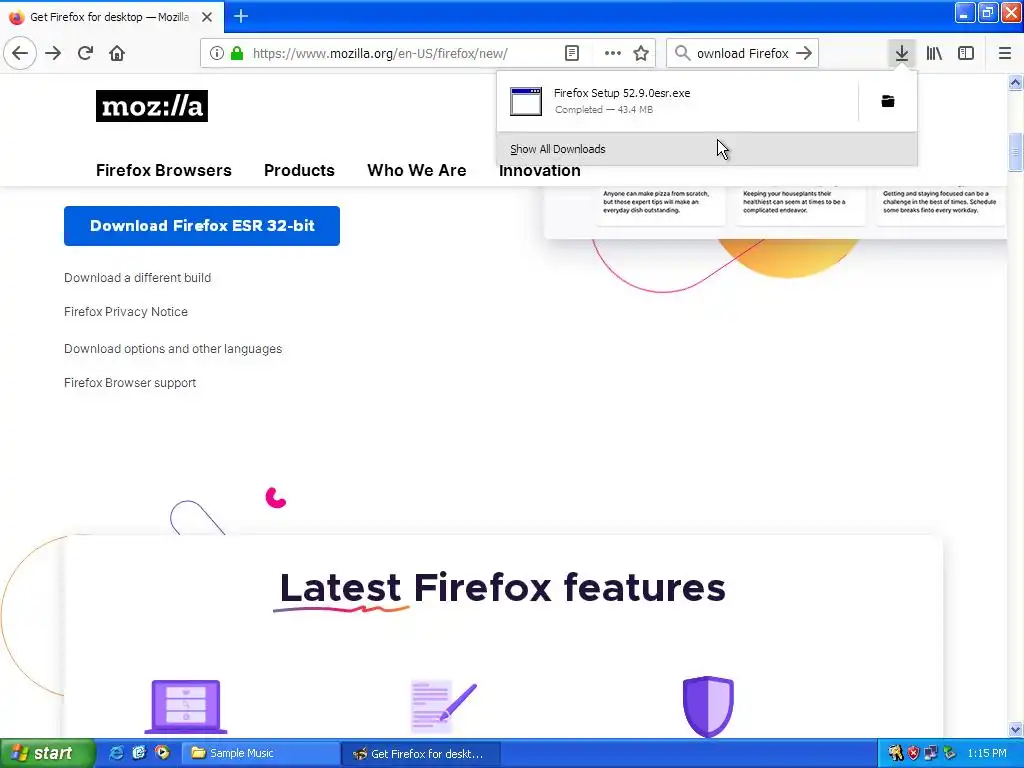The height and width of the screenshot is (768, 1024).
Task: Reload the current page
Action: click(x=85, y=53)
